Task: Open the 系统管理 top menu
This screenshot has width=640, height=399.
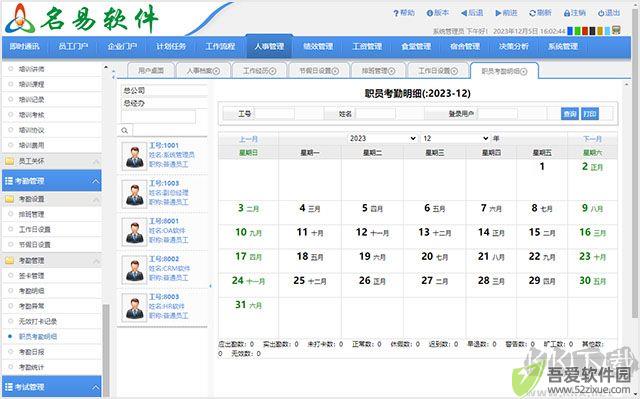Action: click(x=562, y=47)
